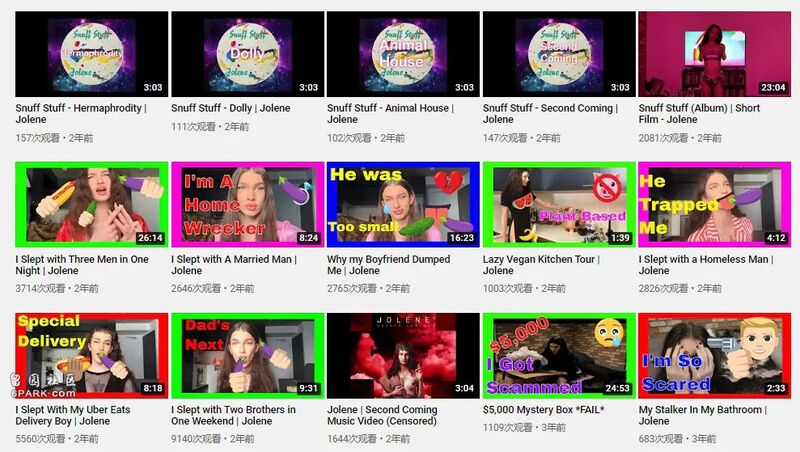Click title link Lazy Vegan Kitchen Tour | Jolene

(x=541, y=265)
